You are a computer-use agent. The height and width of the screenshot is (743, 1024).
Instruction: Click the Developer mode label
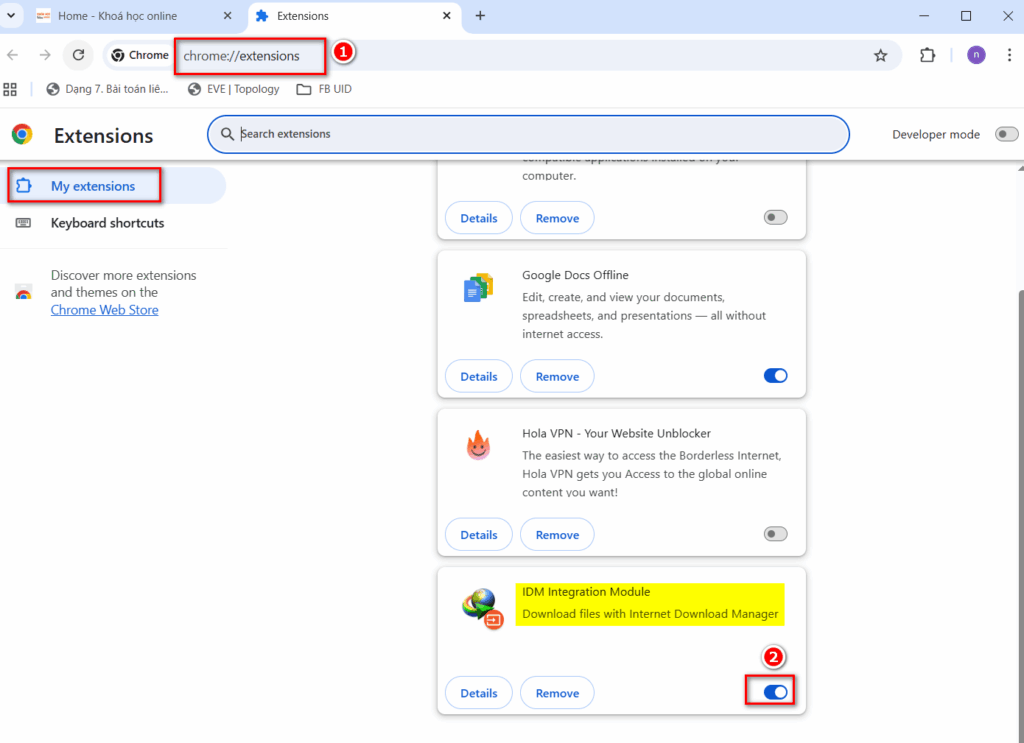pos(936,134)
